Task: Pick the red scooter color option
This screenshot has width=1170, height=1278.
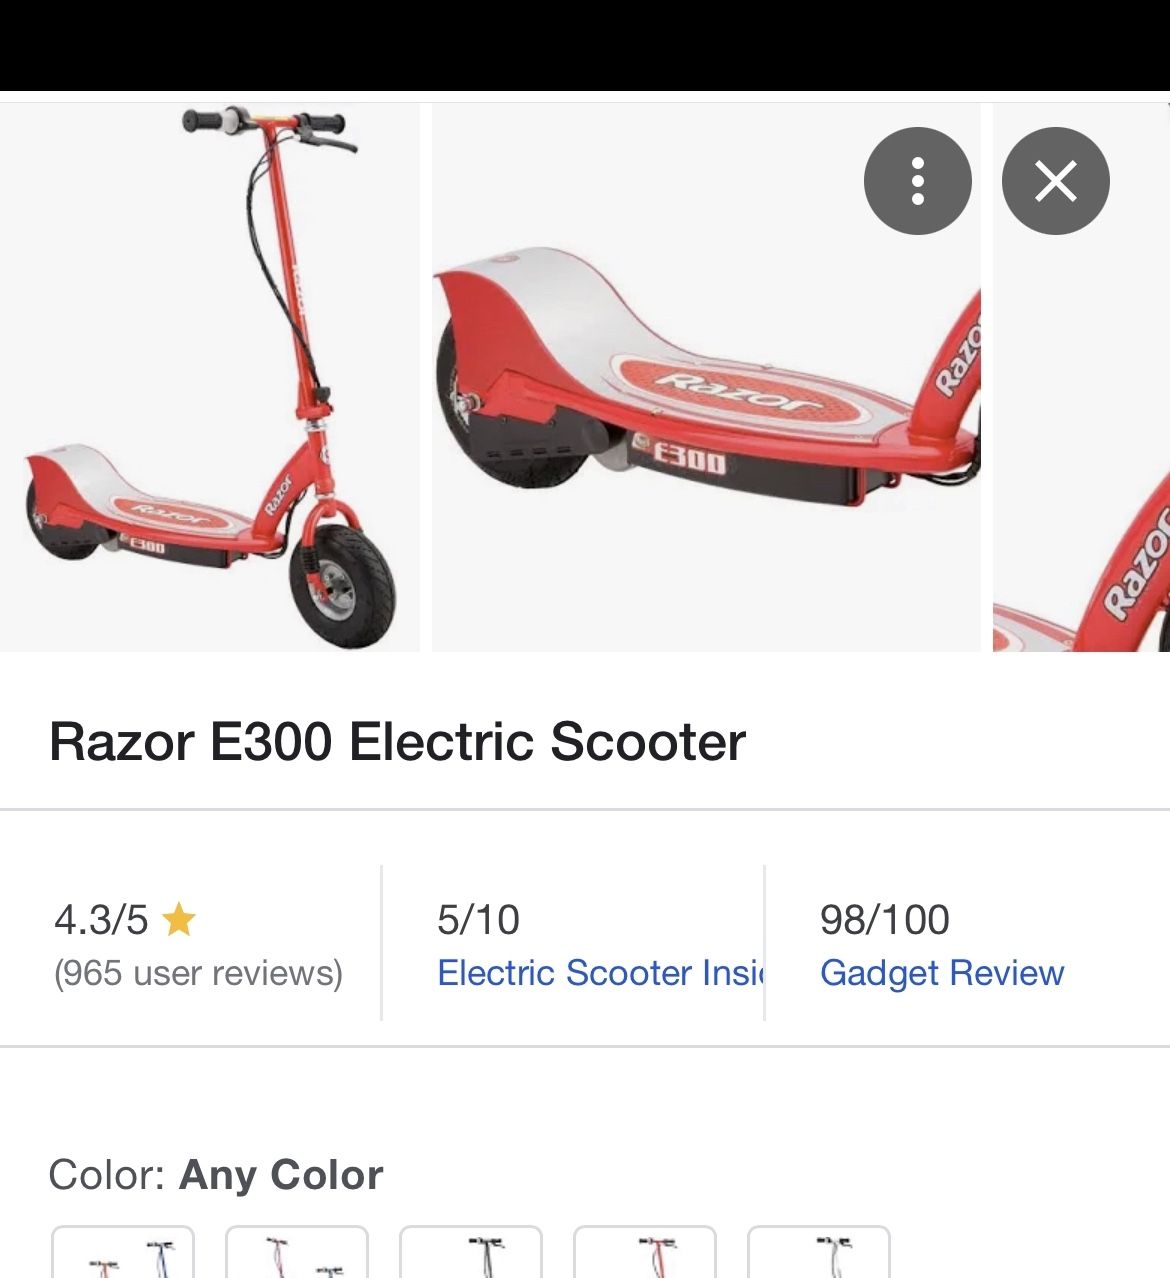Action: coord(645,1252)
